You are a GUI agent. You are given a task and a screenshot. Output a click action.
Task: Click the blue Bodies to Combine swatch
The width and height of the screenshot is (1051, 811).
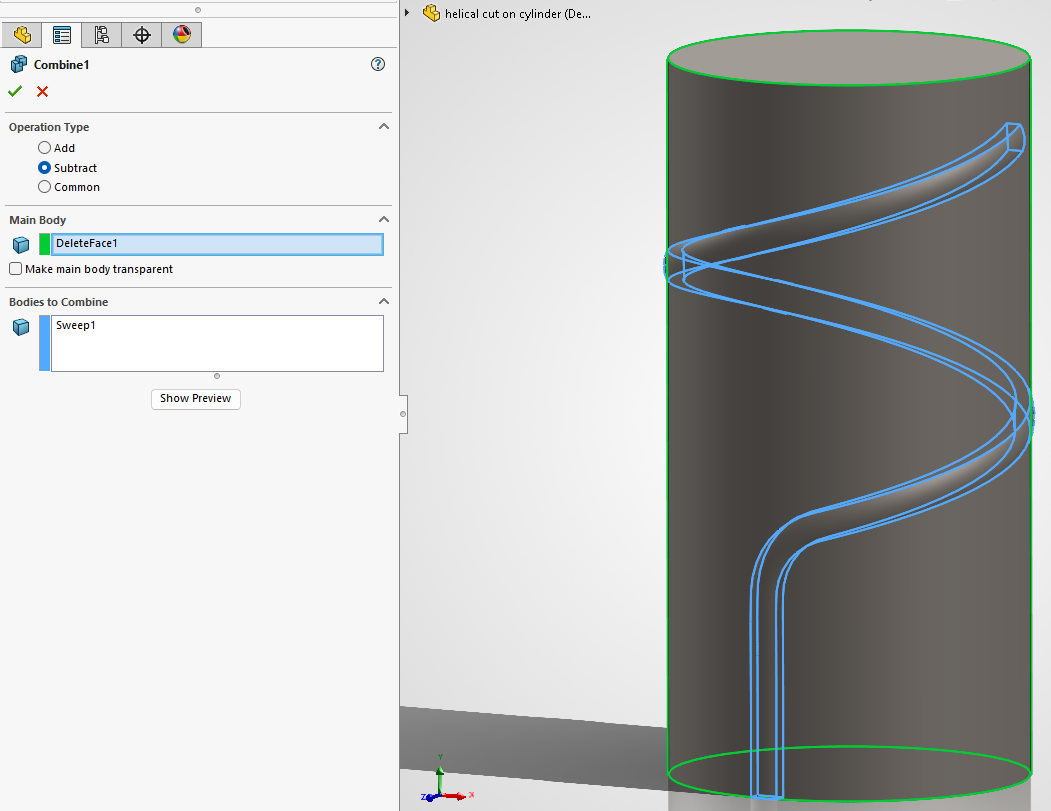[44, 343]
